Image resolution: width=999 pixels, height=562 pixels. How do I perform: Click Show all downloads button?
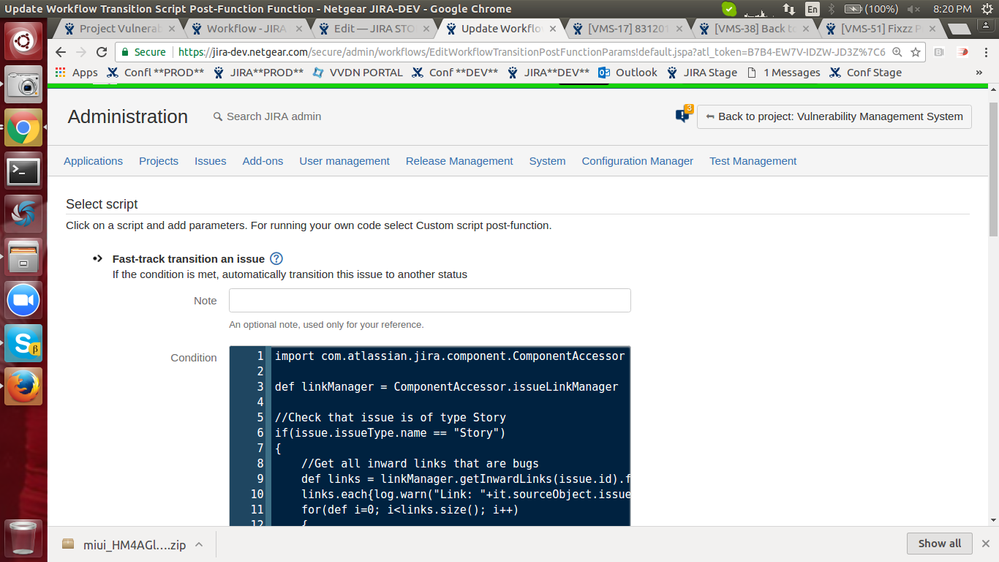(939, 544)
